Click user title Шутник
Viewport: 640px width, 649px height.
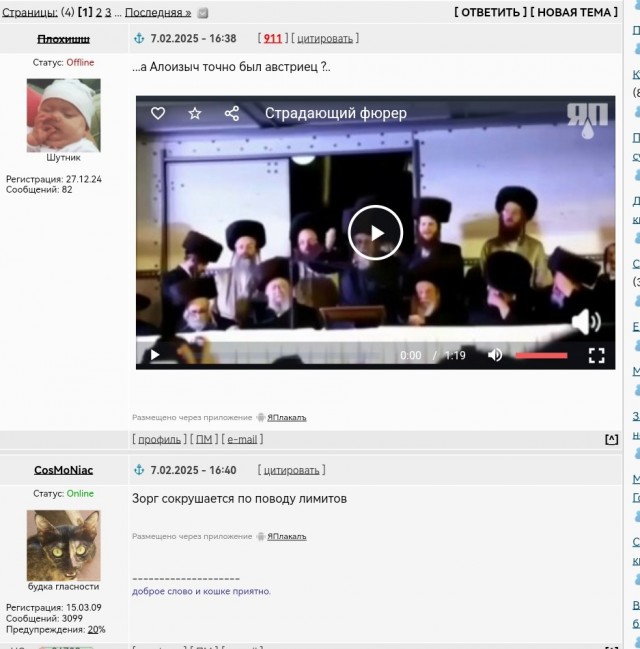coord(63,158)
